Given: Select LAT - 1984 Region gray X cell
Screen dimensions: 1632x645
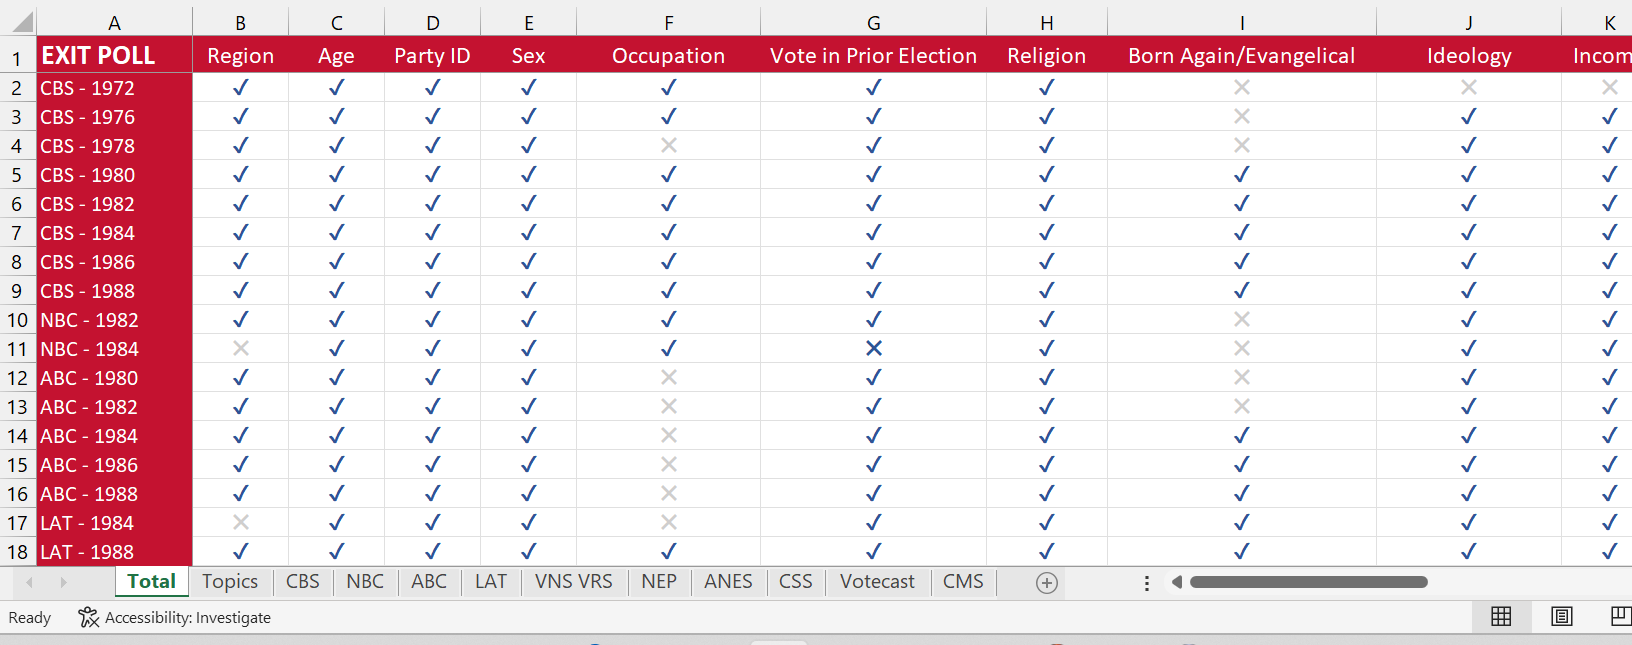Looking at the screenshot, I should coord(240,523).
